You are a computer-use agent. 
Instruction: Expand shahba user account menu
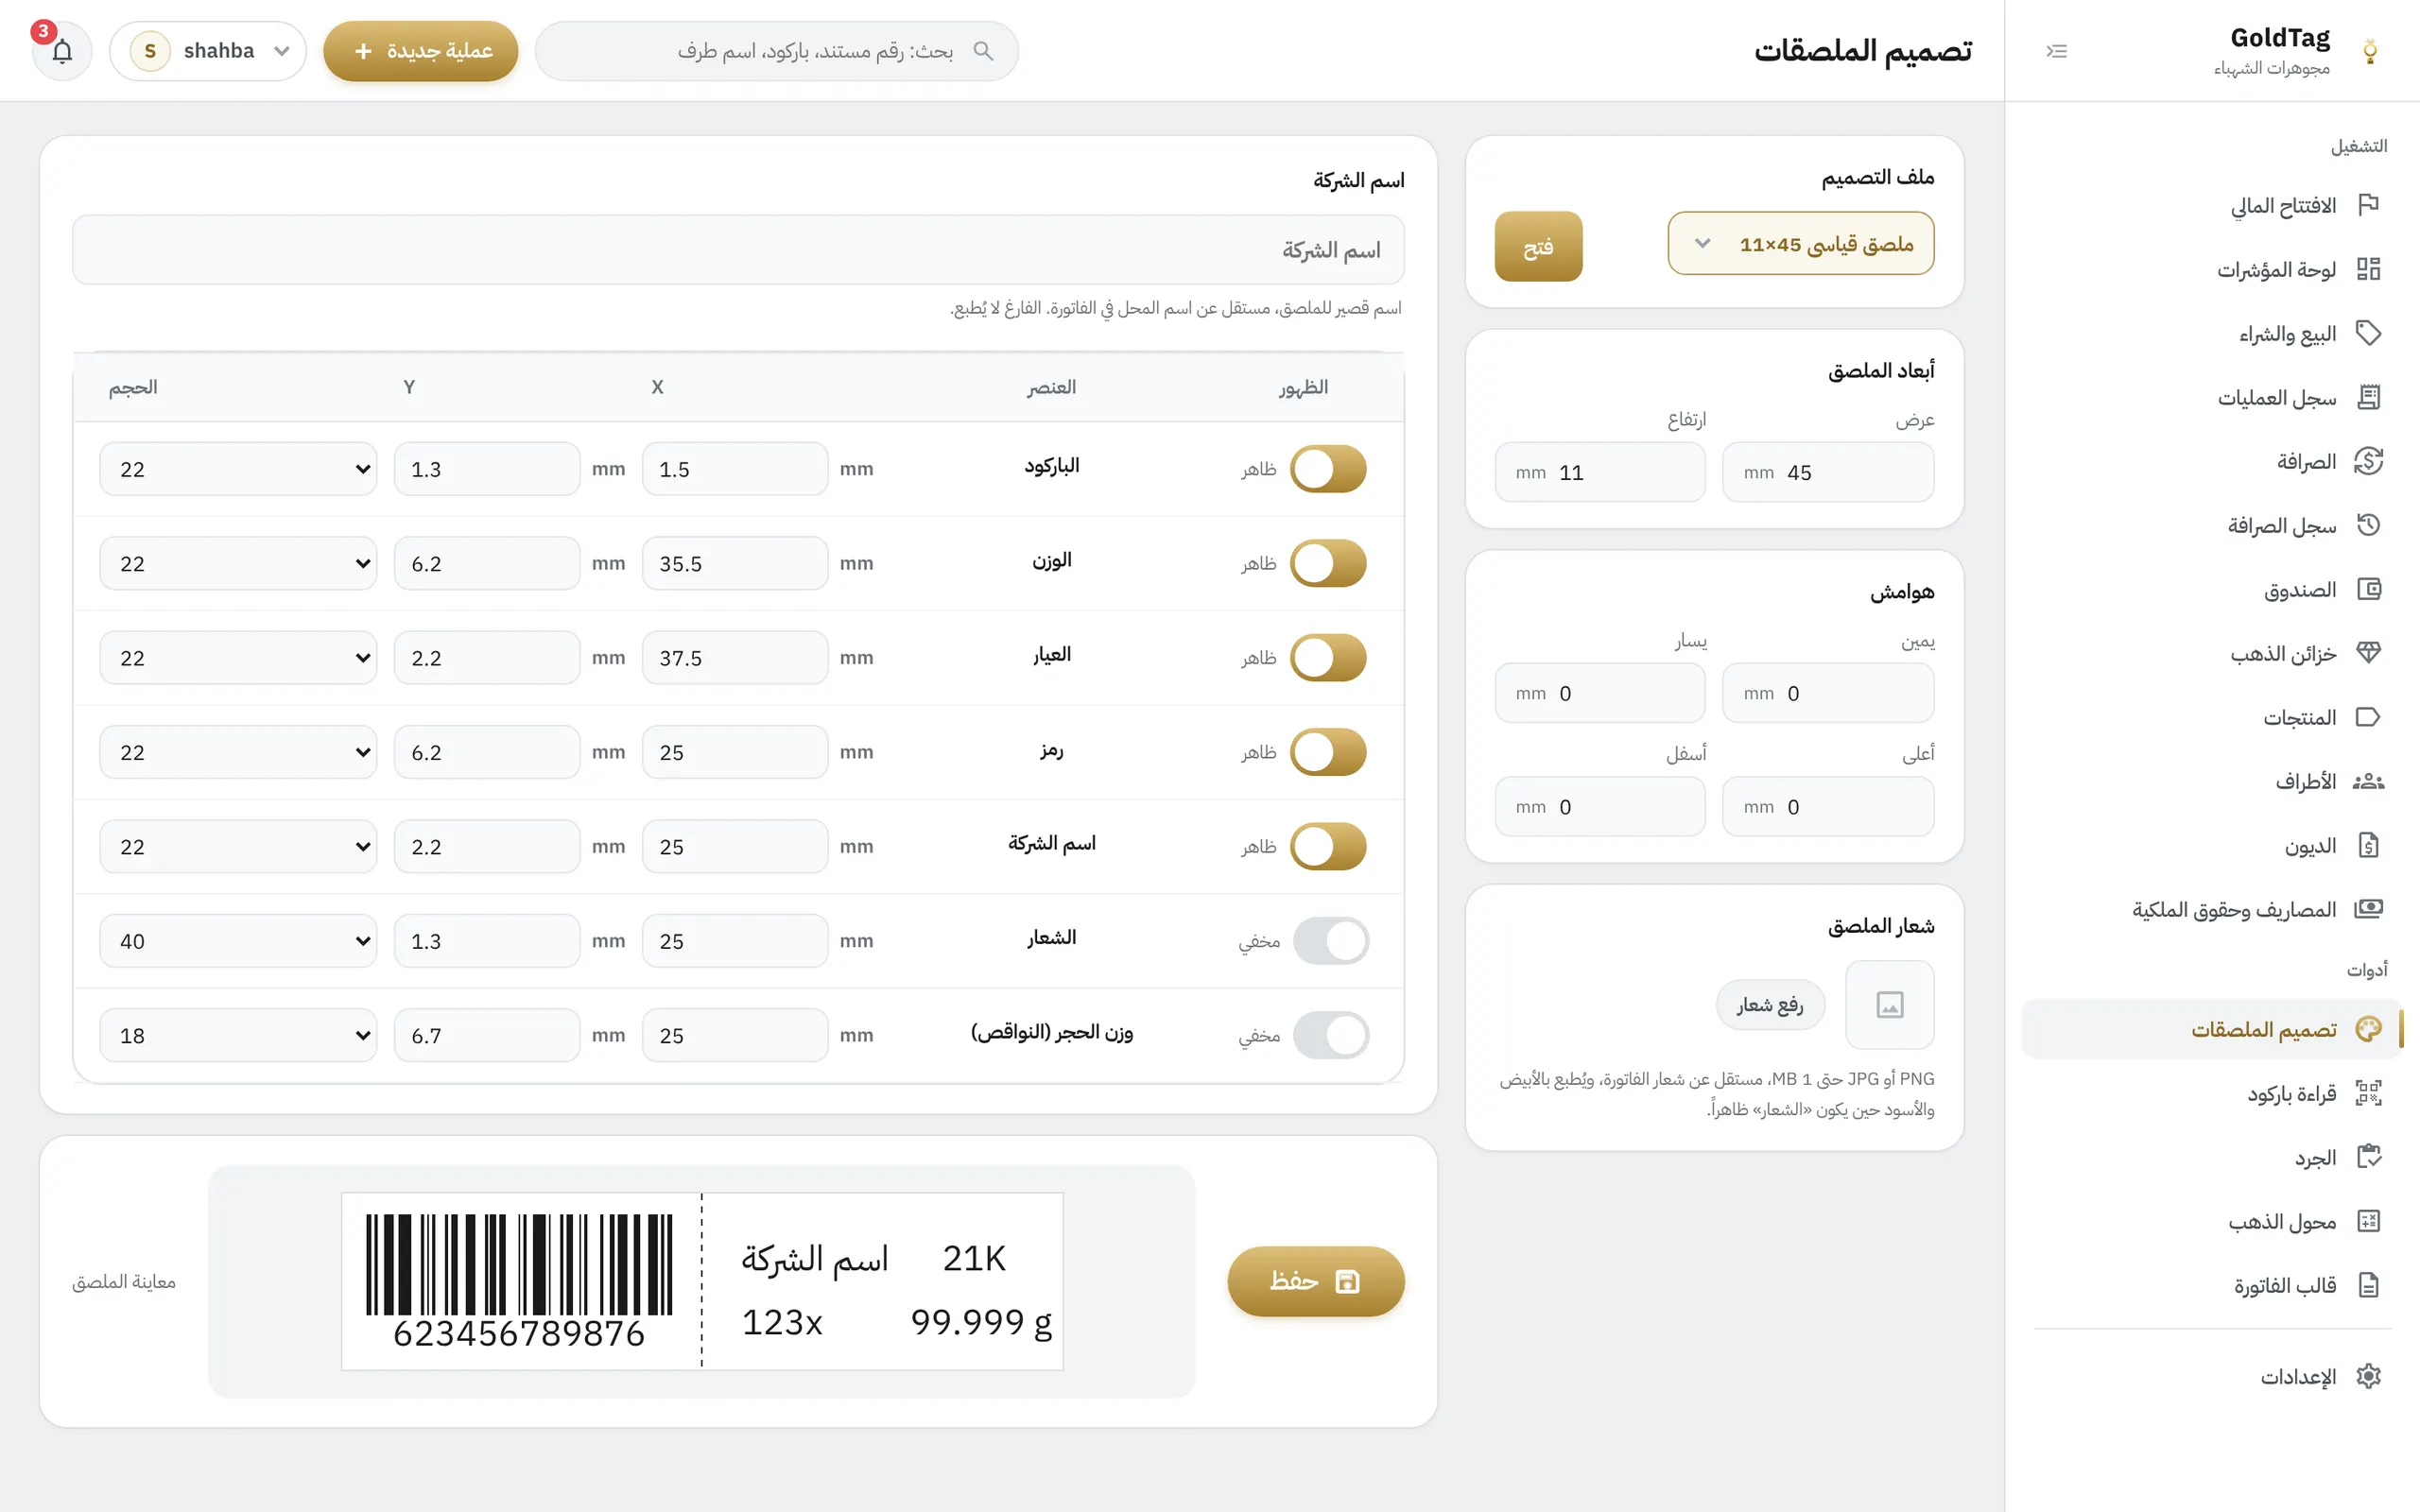[x=207, y=51]
